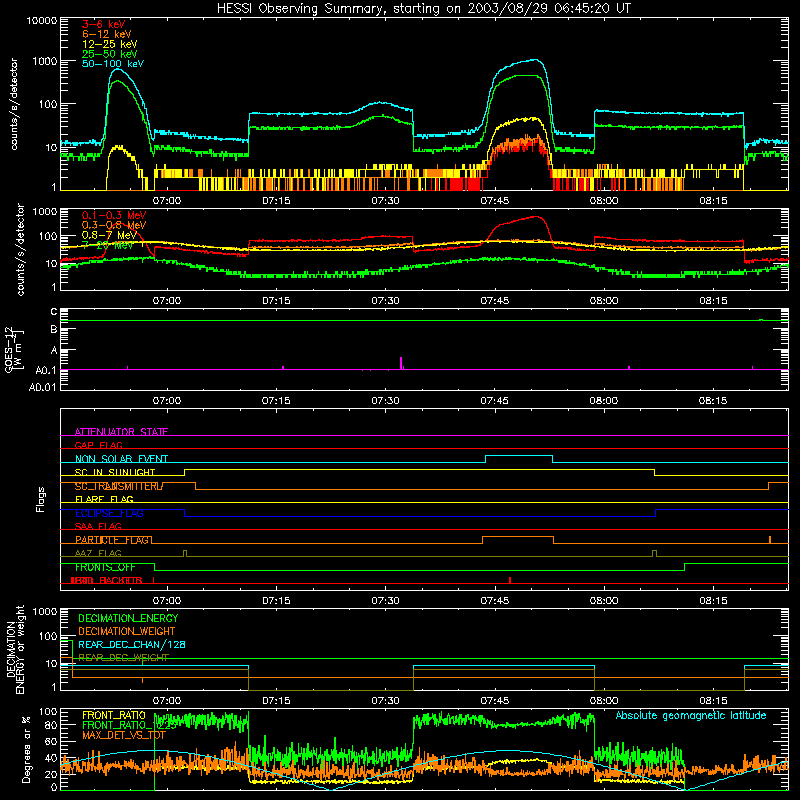Viewport: 800px width, 800px height.
Task: Click the green 7-20 MeV legend label
Action: click(108, 245)
